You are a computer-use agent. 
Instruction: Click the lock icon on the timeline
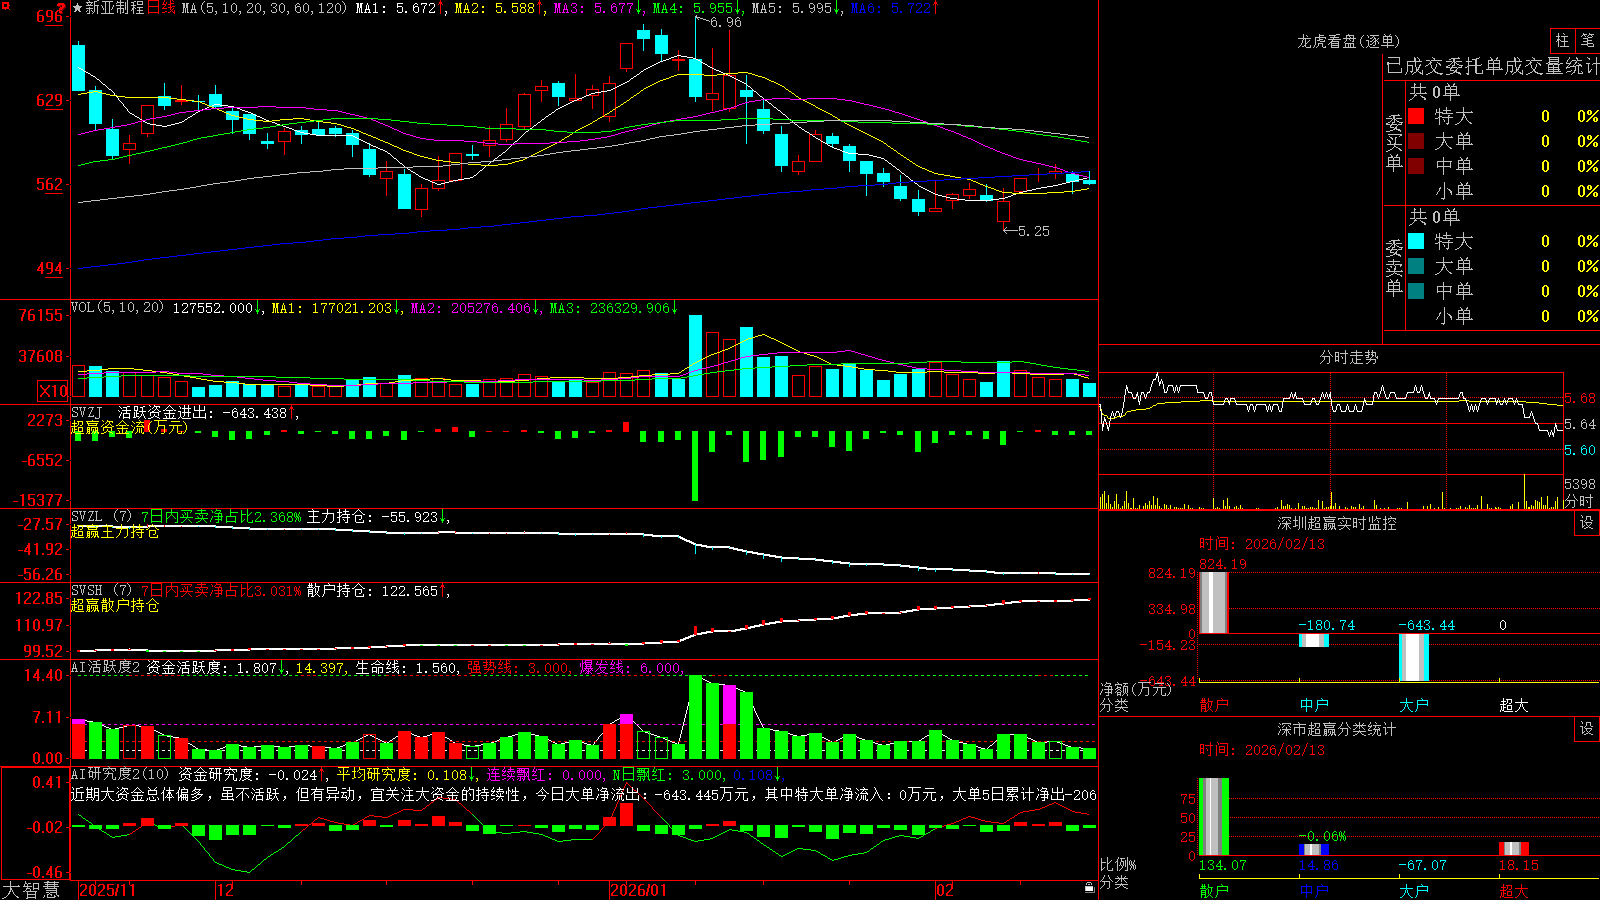coord(1090,888)
